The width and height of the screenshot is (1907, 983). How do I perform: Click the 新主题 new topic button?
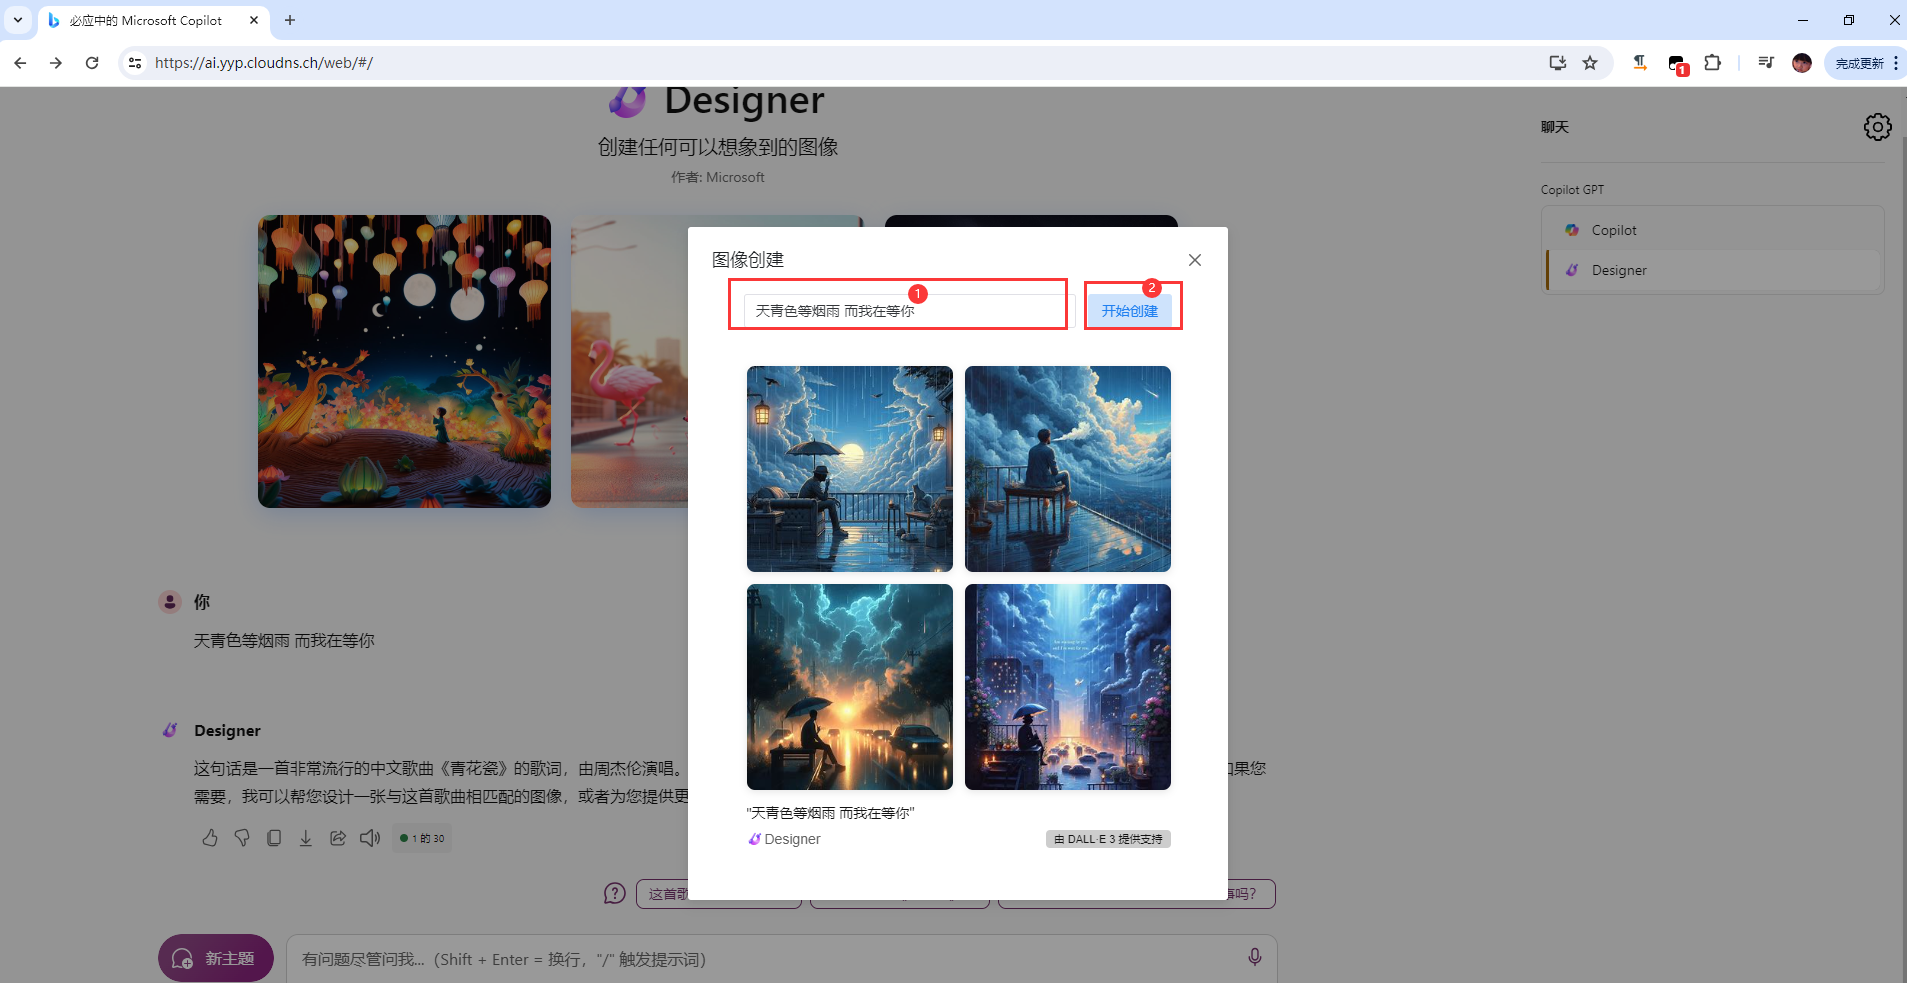click(x=216, y=958)
